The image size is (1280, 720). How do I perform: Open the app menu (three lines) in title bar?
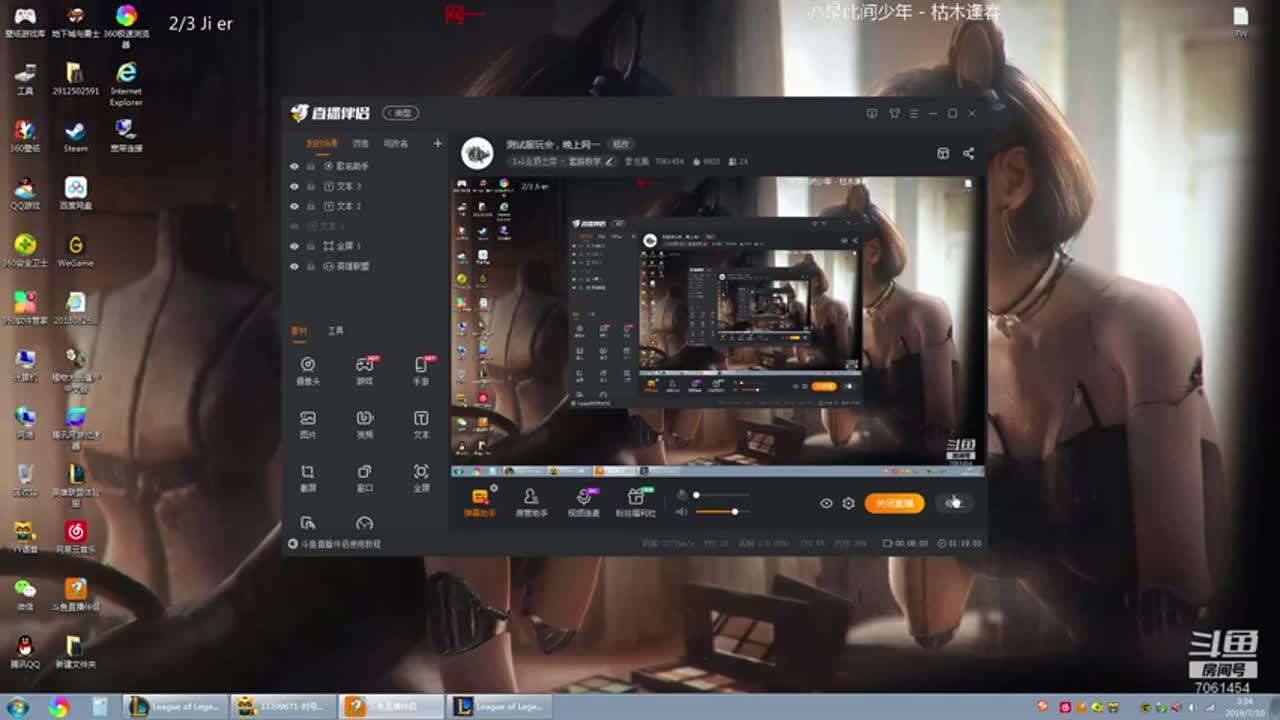[913, 114]
